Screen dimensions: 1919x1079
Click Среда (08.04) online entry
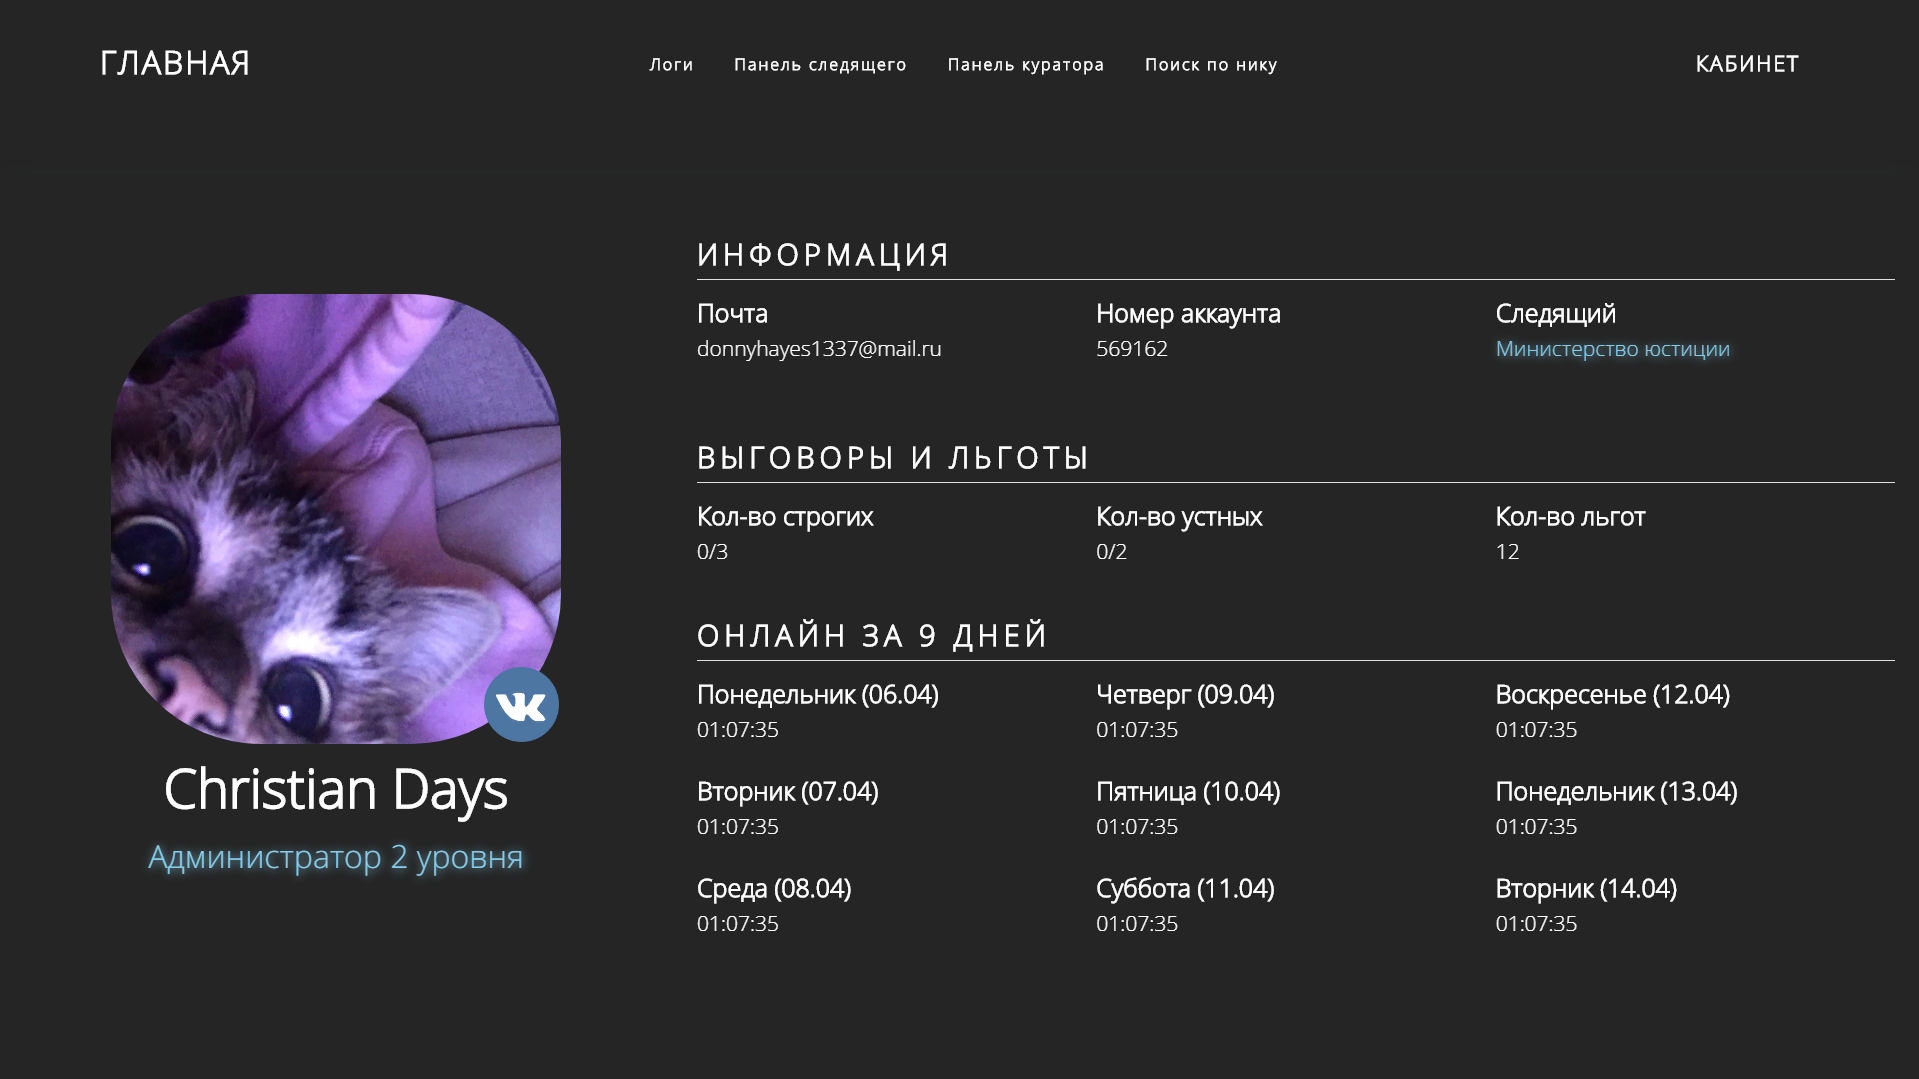pyautogui.click(x=774, y=889)
